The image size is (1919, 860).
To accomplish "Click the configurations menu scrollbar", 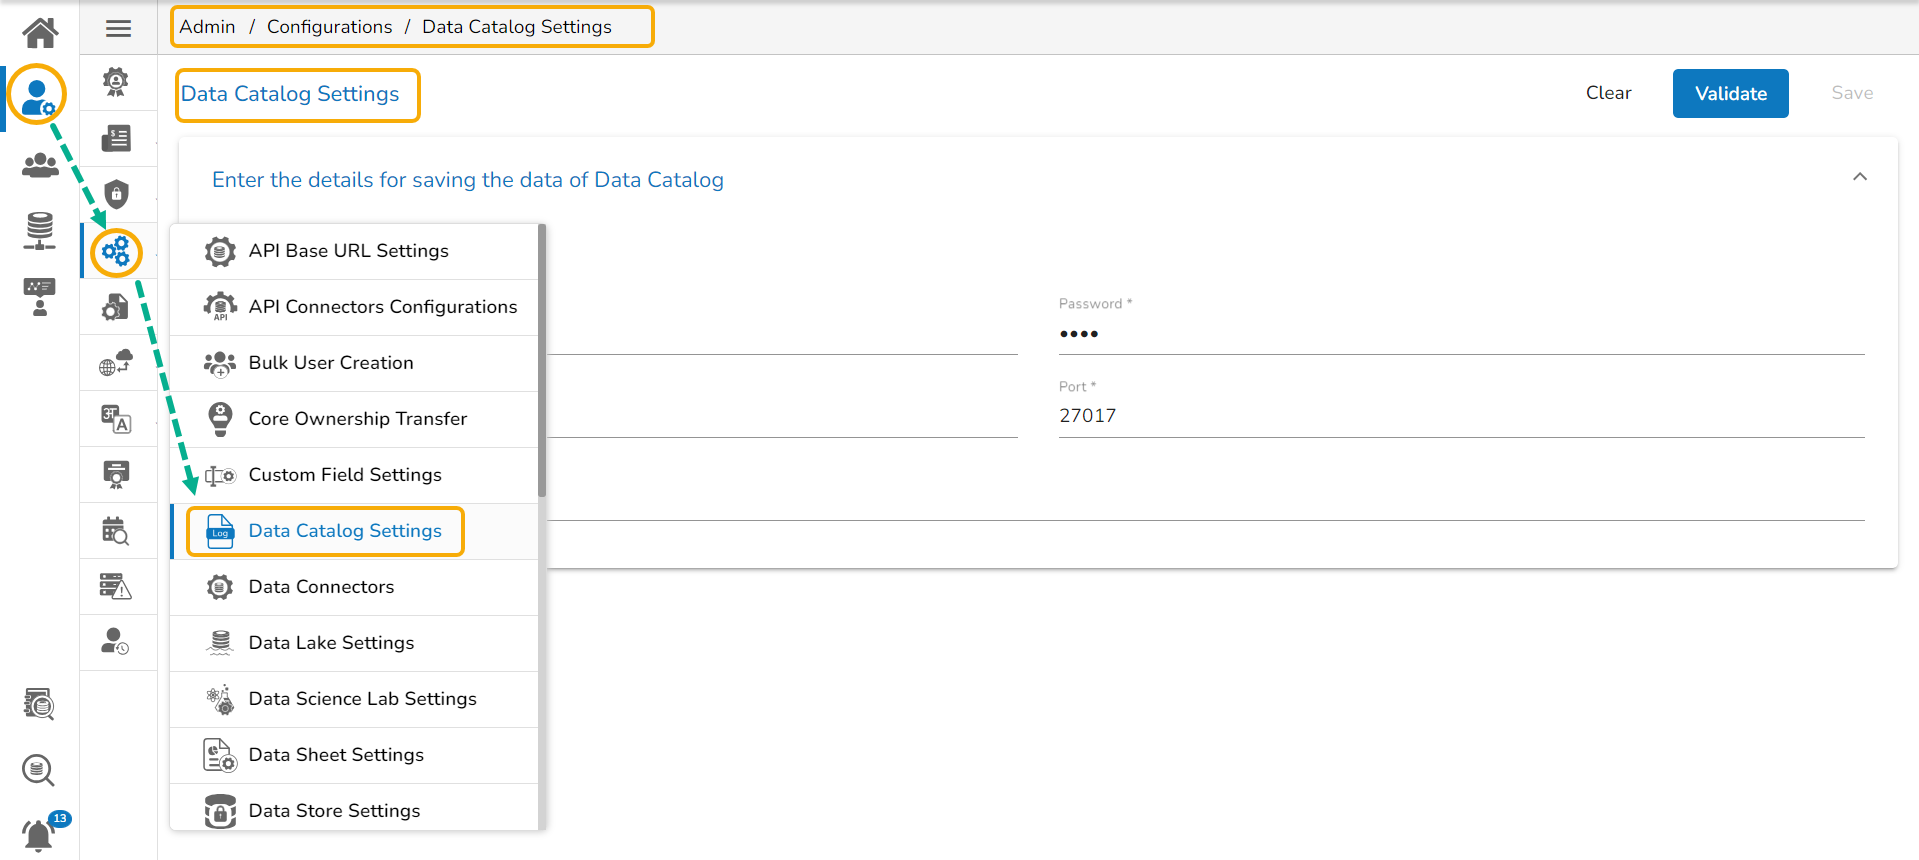I will point(542,360).
